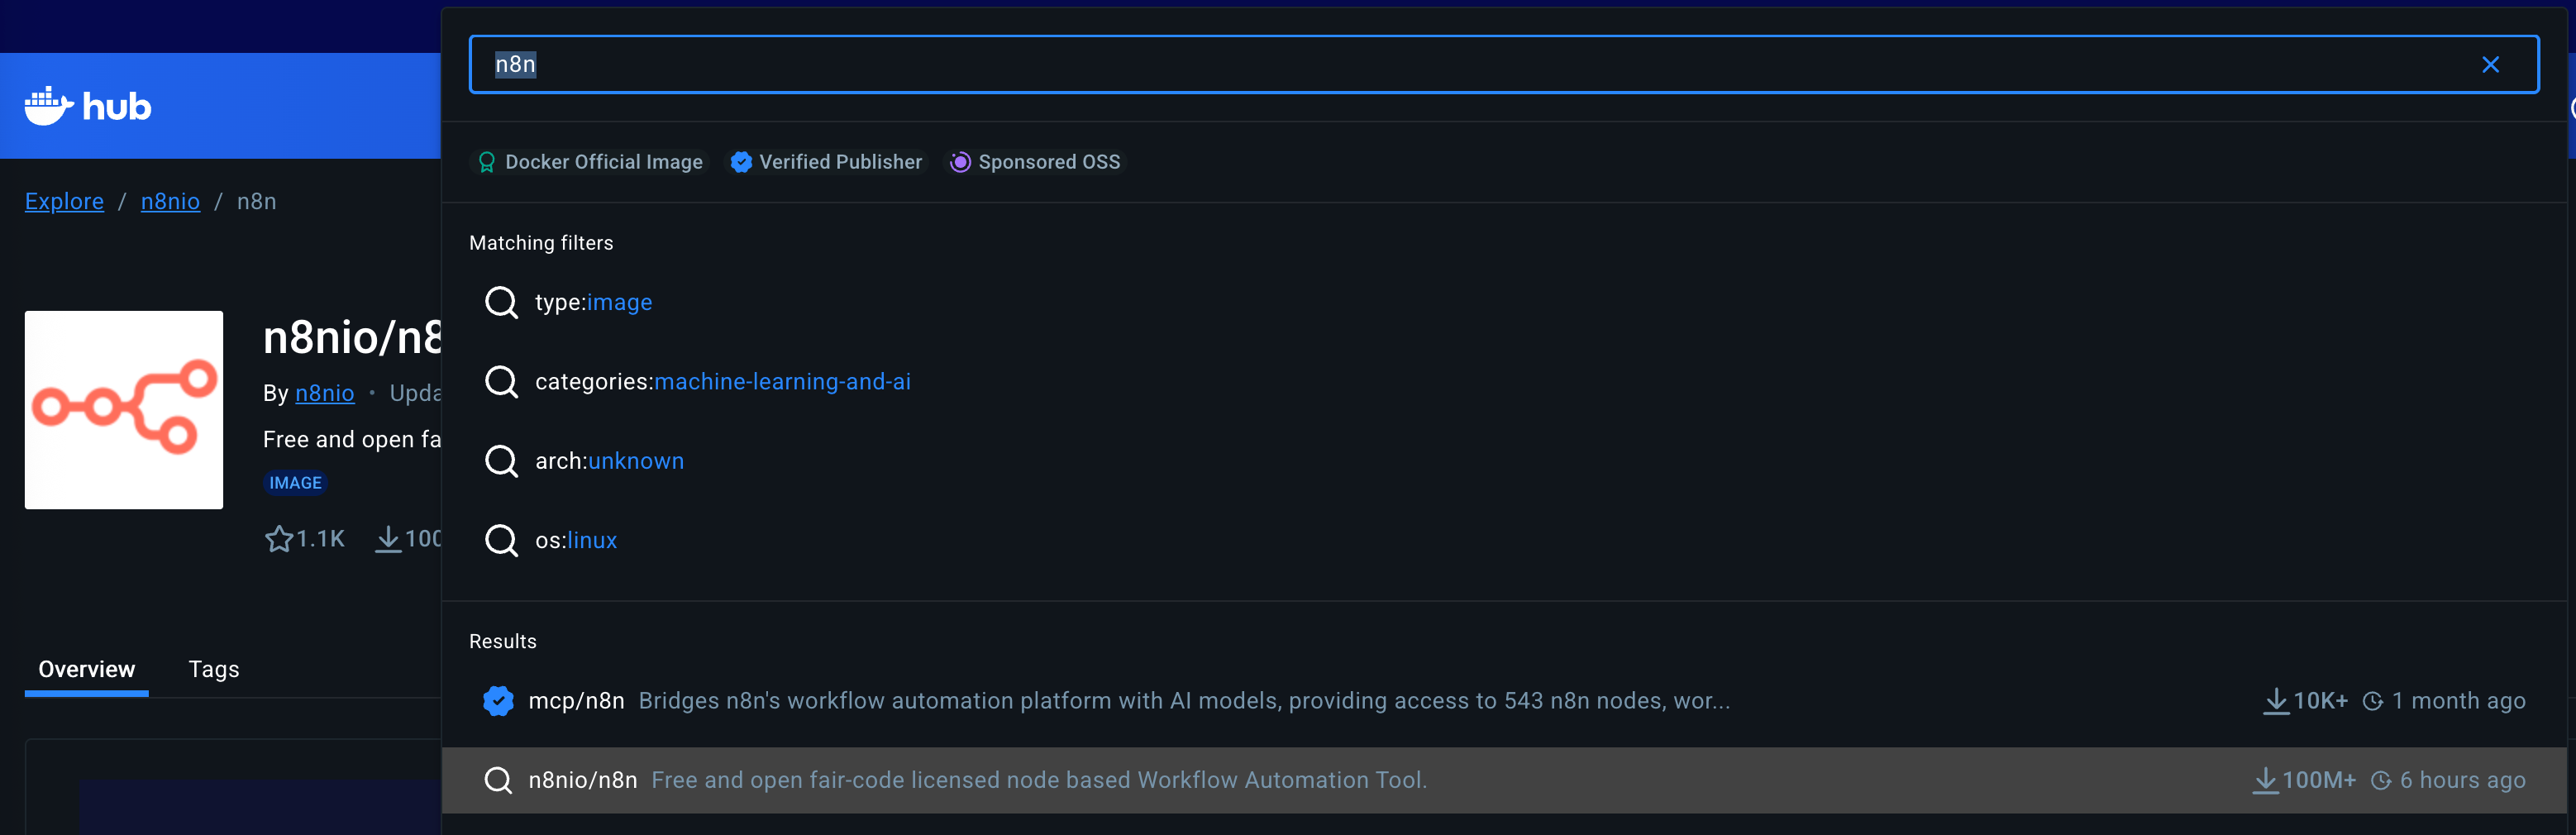
Task: Switch to the Tags tab
Action: pyautogui.click(x=214, y=669)
